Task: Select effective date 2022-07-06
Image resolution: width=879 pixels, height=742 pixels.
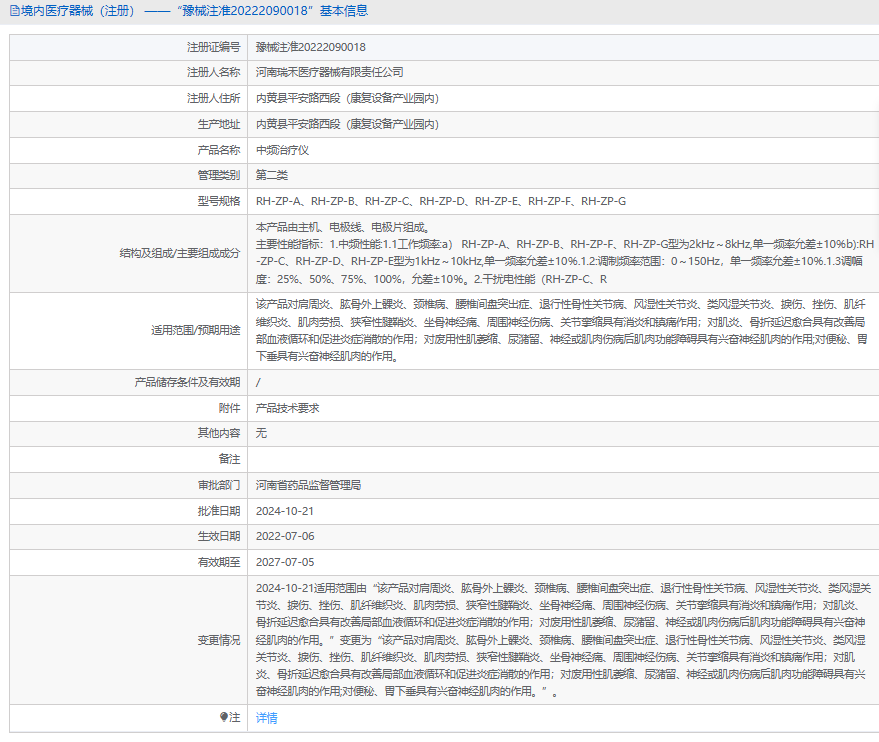Action: (285, 536)
